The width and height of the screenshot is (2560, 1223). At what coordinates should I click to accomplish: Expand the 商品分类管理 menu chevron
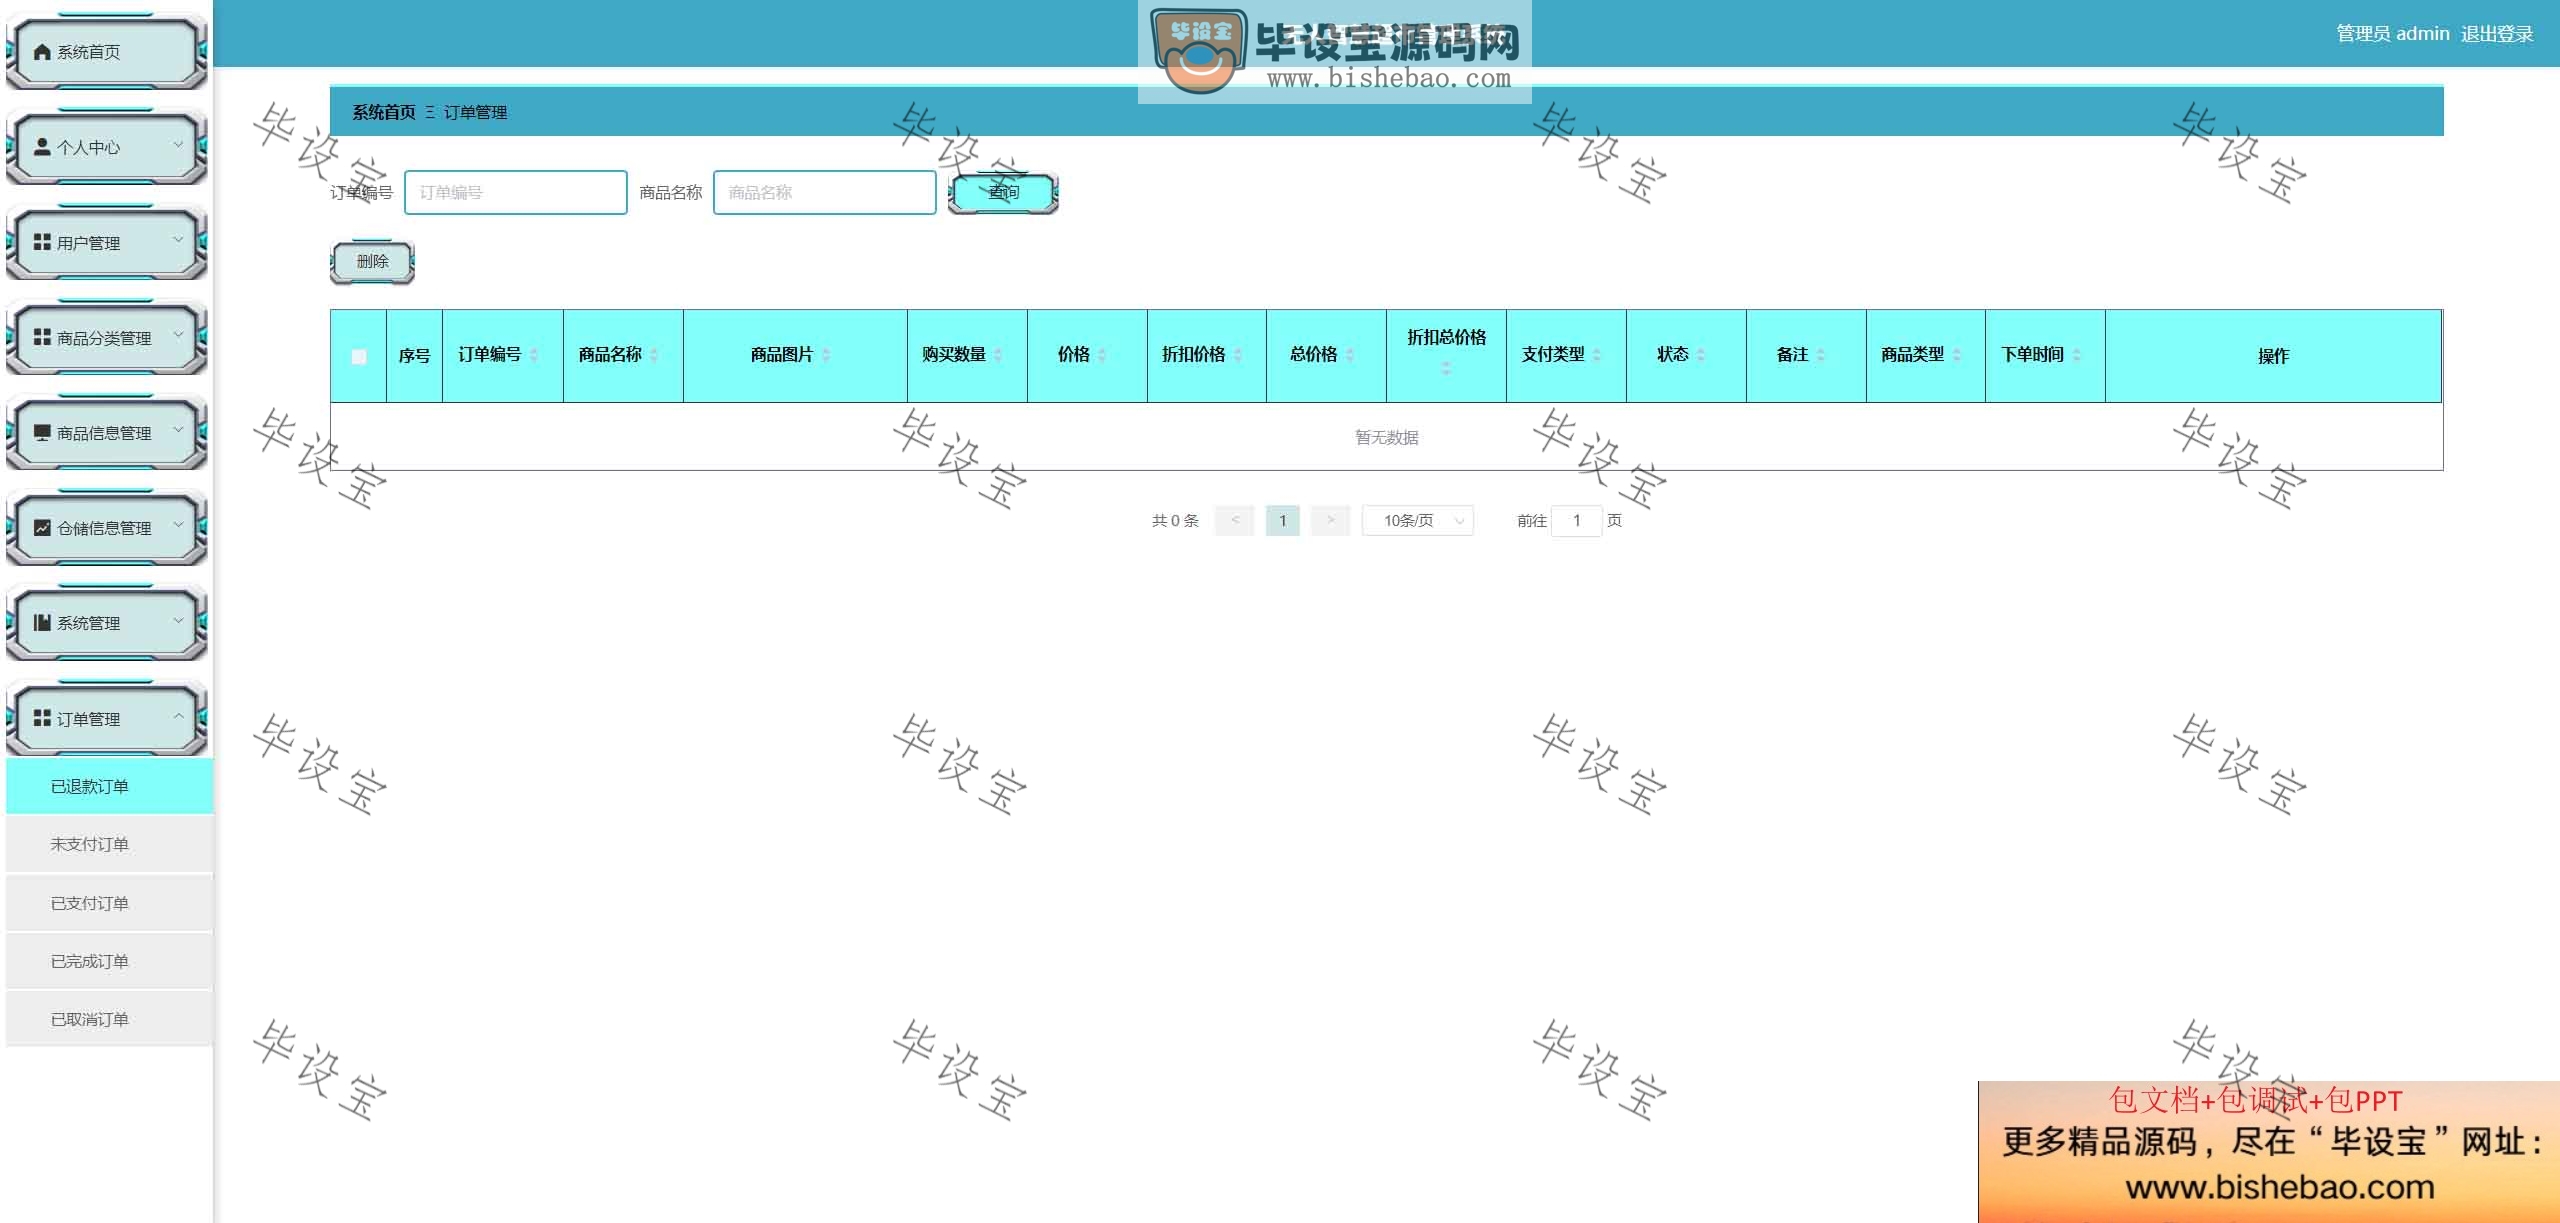178,335
